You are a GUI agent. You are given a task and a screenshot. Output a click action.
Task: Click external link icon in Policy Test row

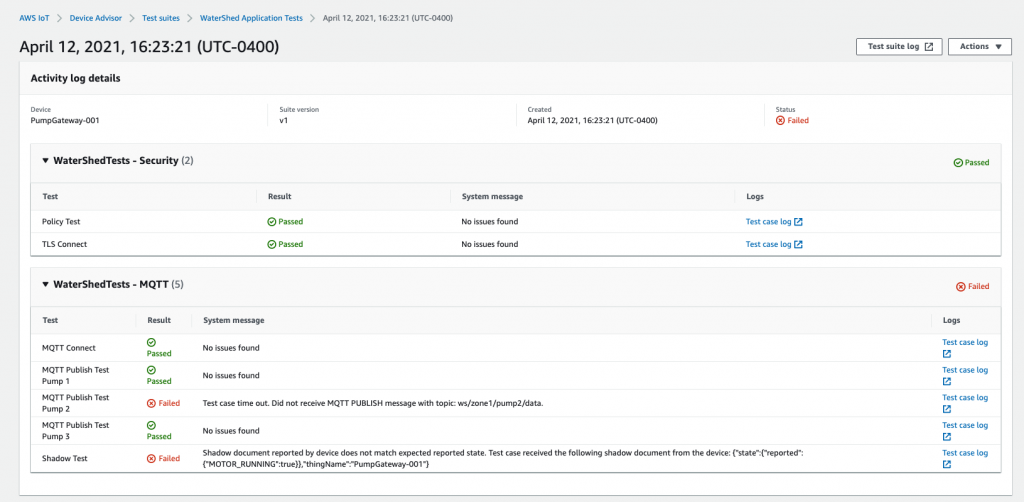pos(798,222)
